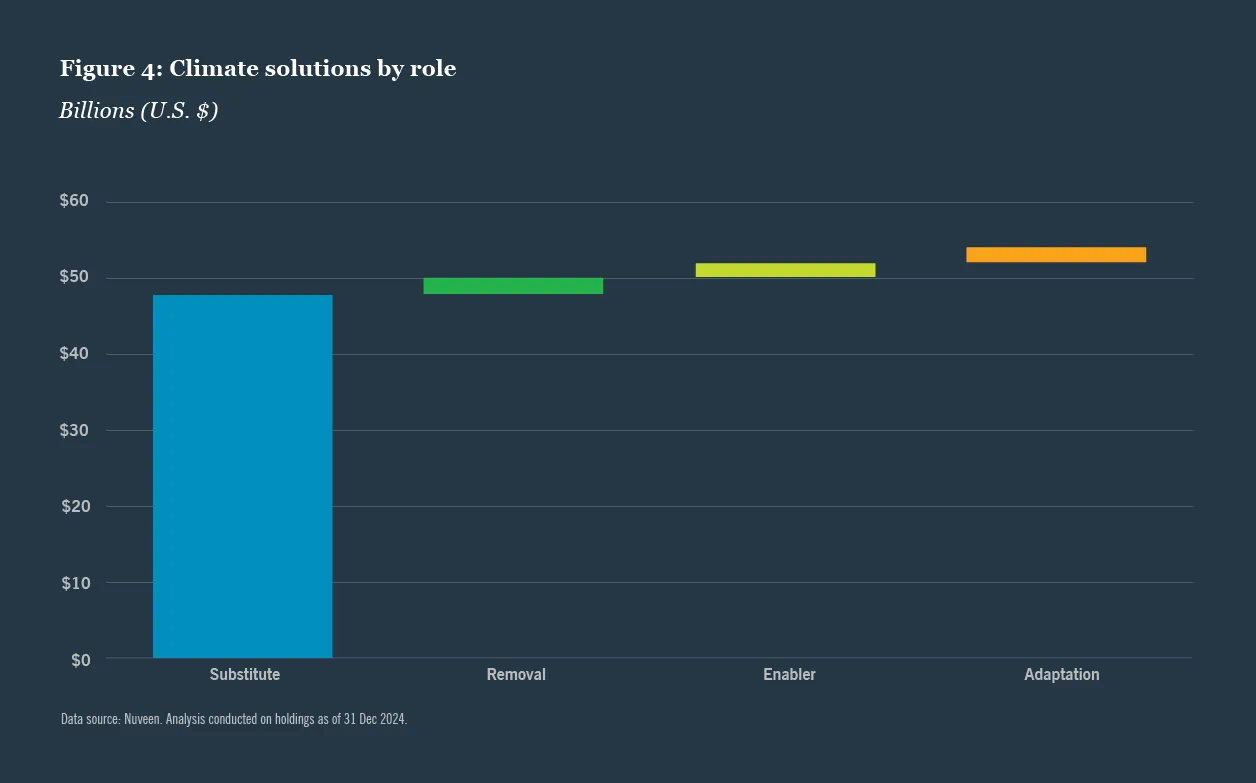
Task: Click the green Removal bar
Action: click(x=513, y=286)
